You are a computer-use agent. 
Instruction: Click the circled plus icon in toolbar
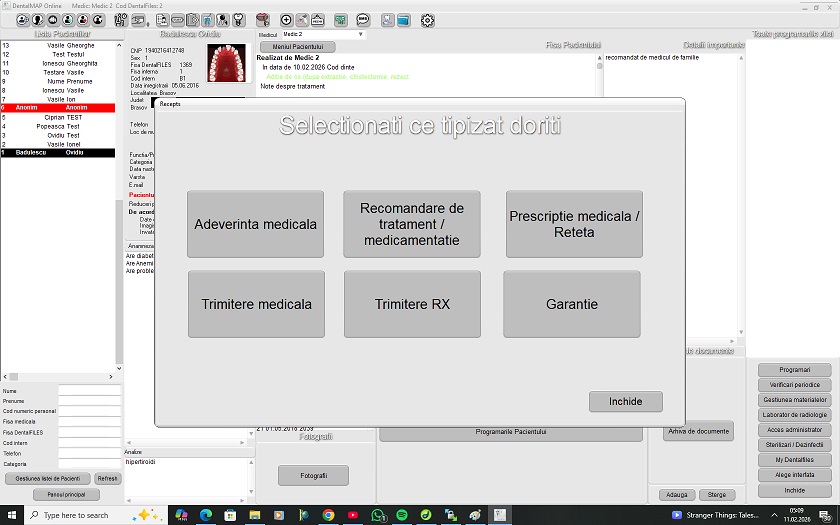coord(286,20)
